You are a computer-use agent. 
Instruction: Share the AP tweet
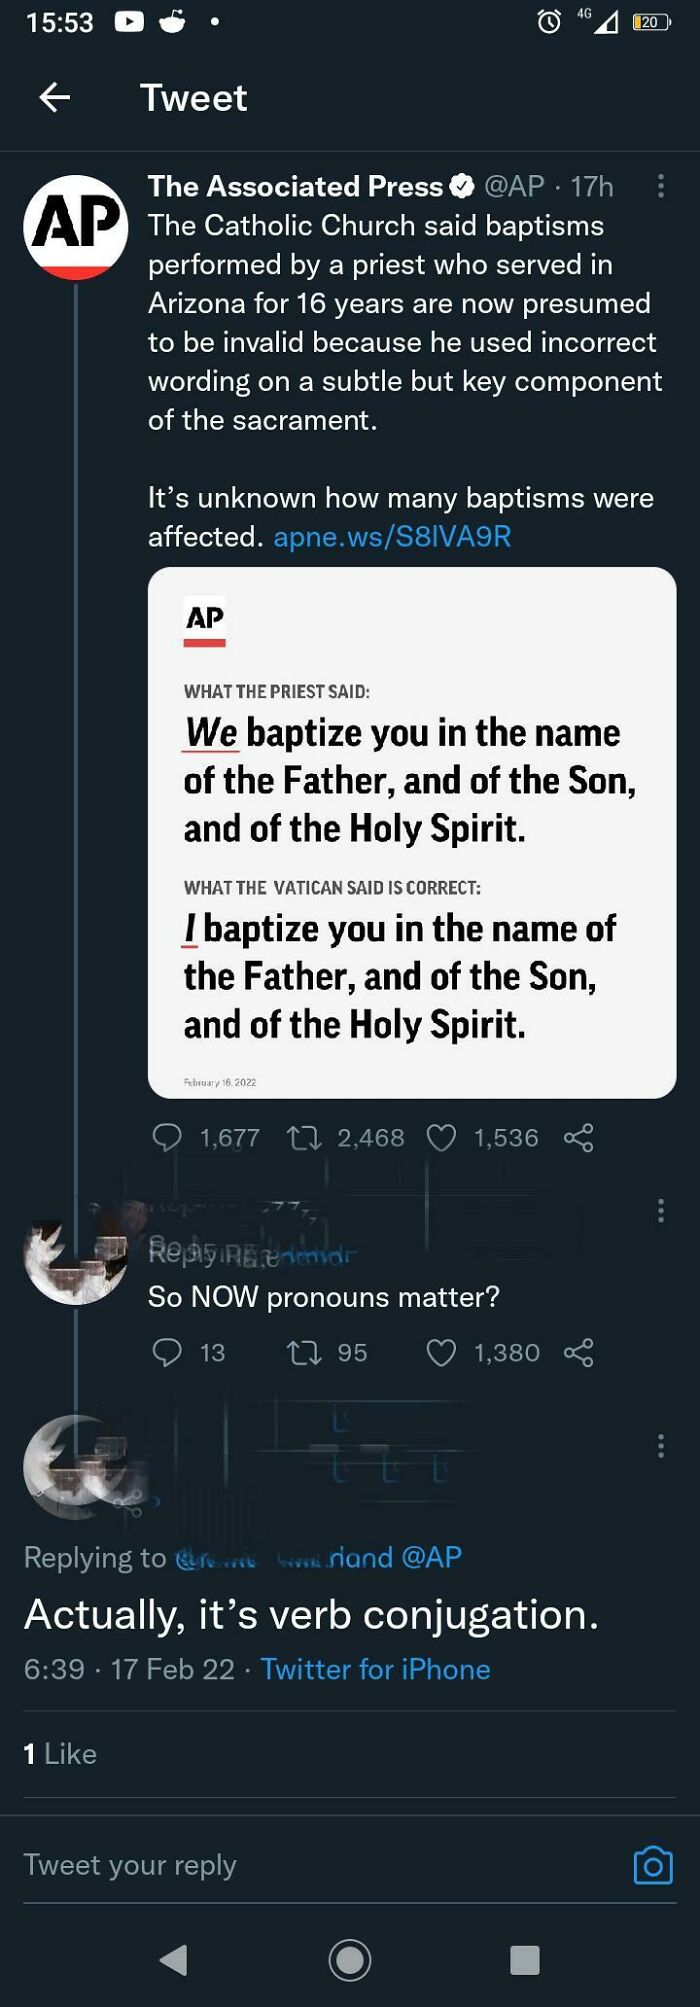pyautogui.click(x=579, y=1137)
